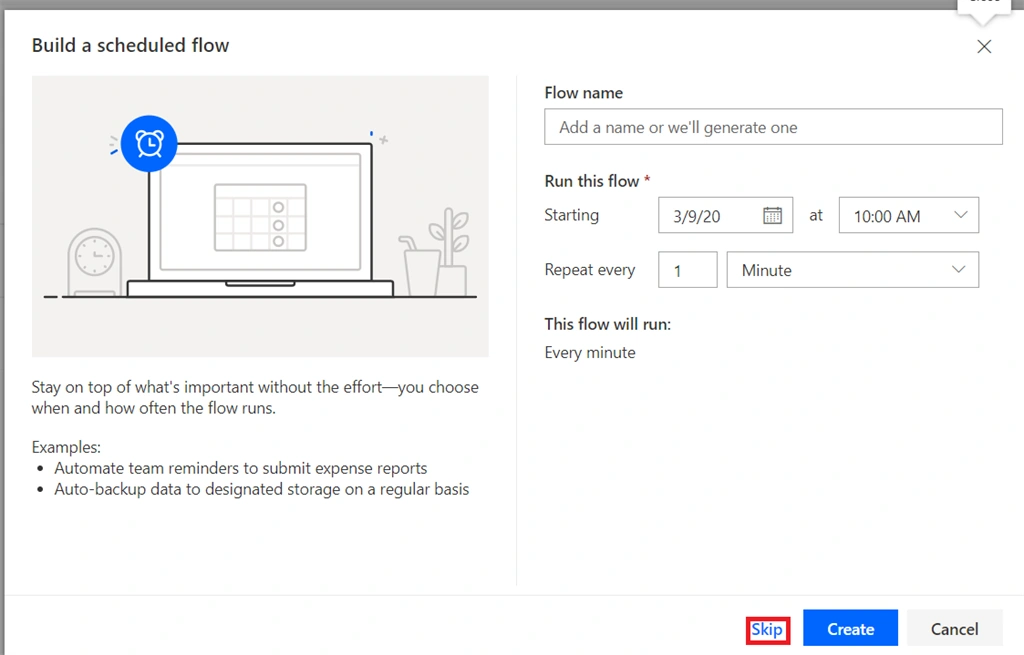Open the Minute frequency dropdown
Screen dimensions: 1024x655
tap(852, 270)
